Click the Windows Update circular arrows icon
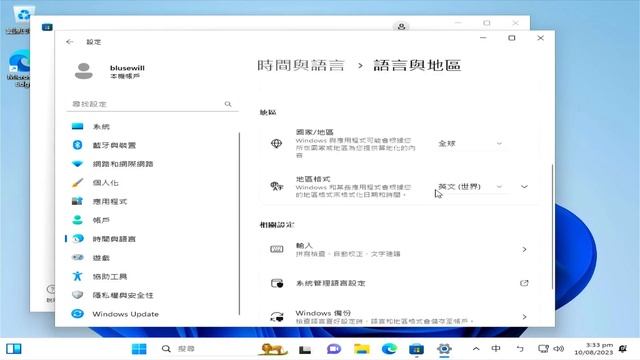The image size is (640, 360). [77, 313]
